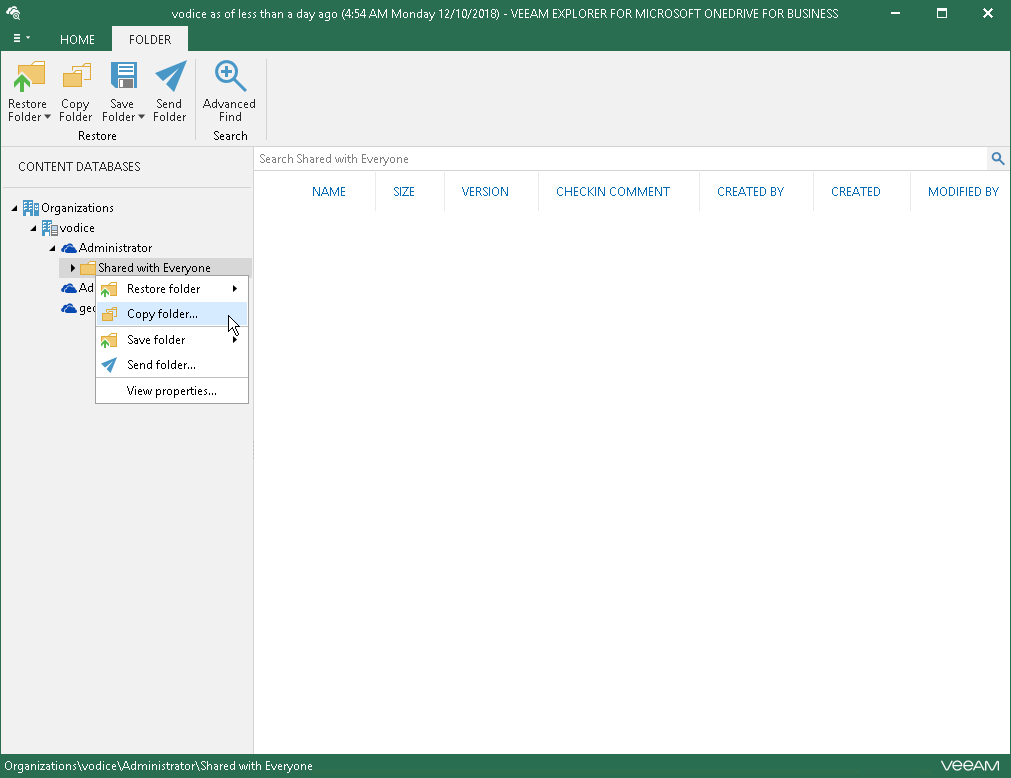
Task: Click the Send Folder paper-plane icon
Action: 170,76
